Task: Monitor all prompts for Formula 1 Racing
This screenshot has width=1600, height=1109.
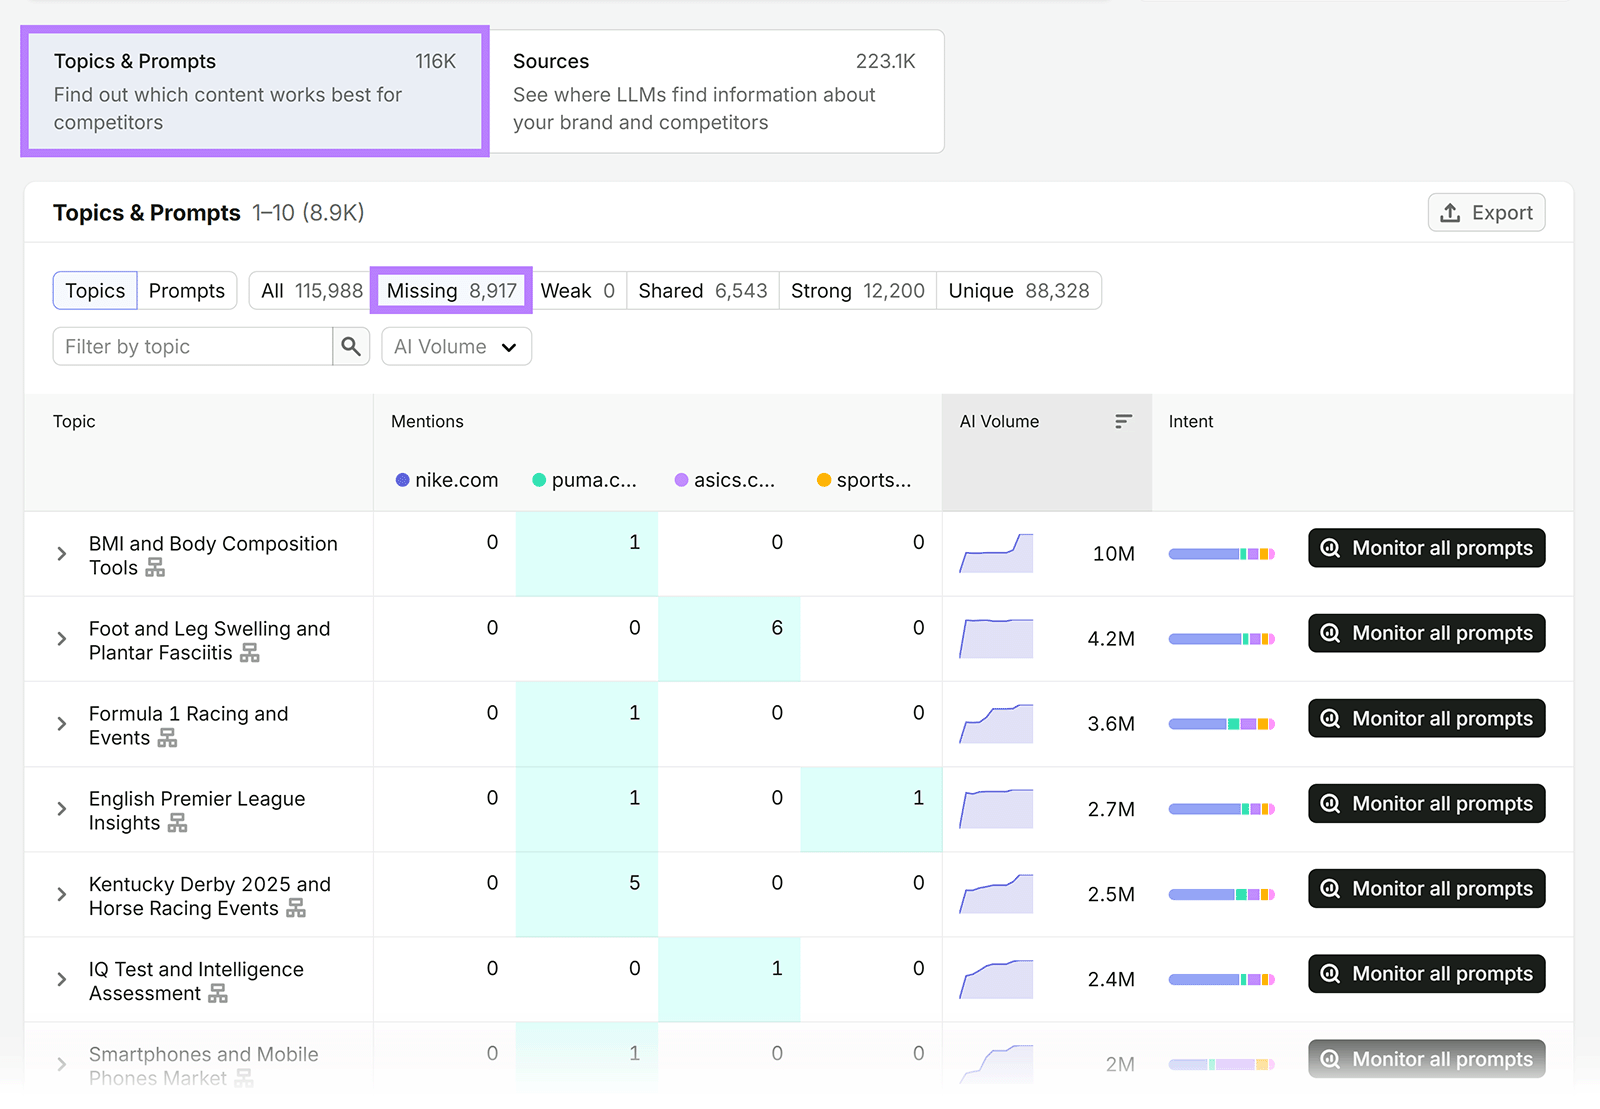Action: [1427, 718]
